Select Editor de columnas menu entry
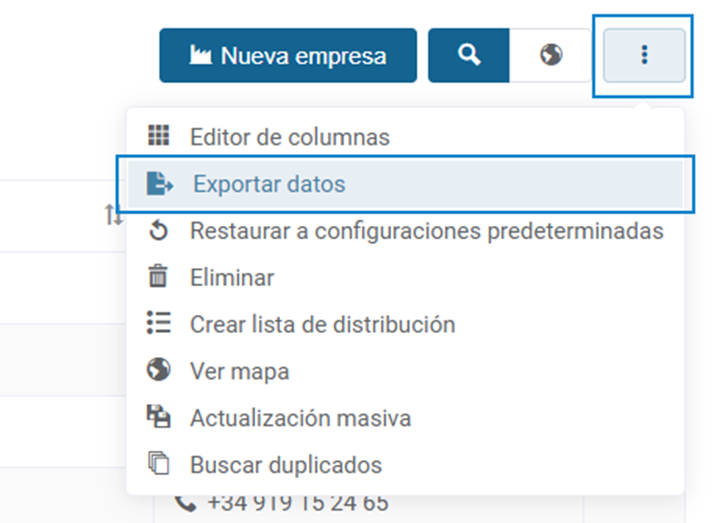The height and width of the screenshot is (523, 714). click(x=405, y=137)
